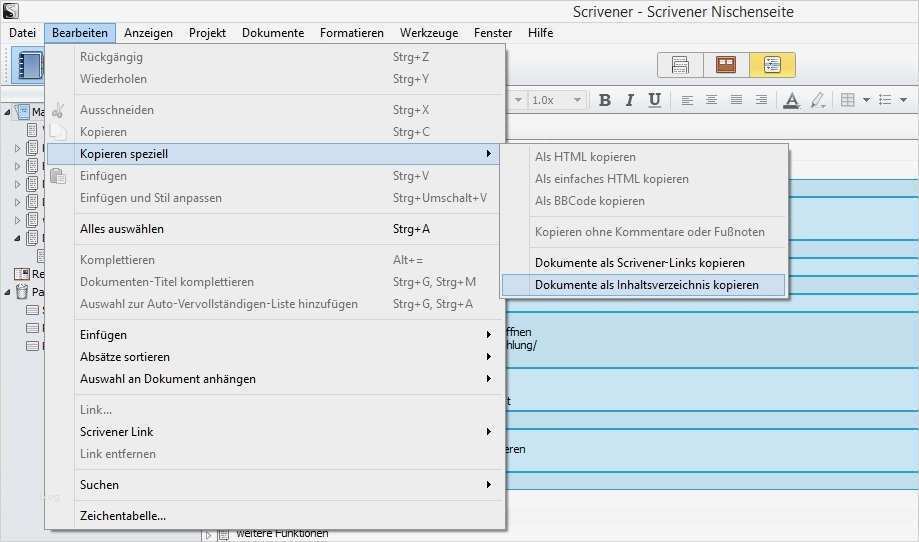Image resolution: width=919 pixels, height=542 pixels.
Task: Switch to Outliner view
Action: [772, 65]
